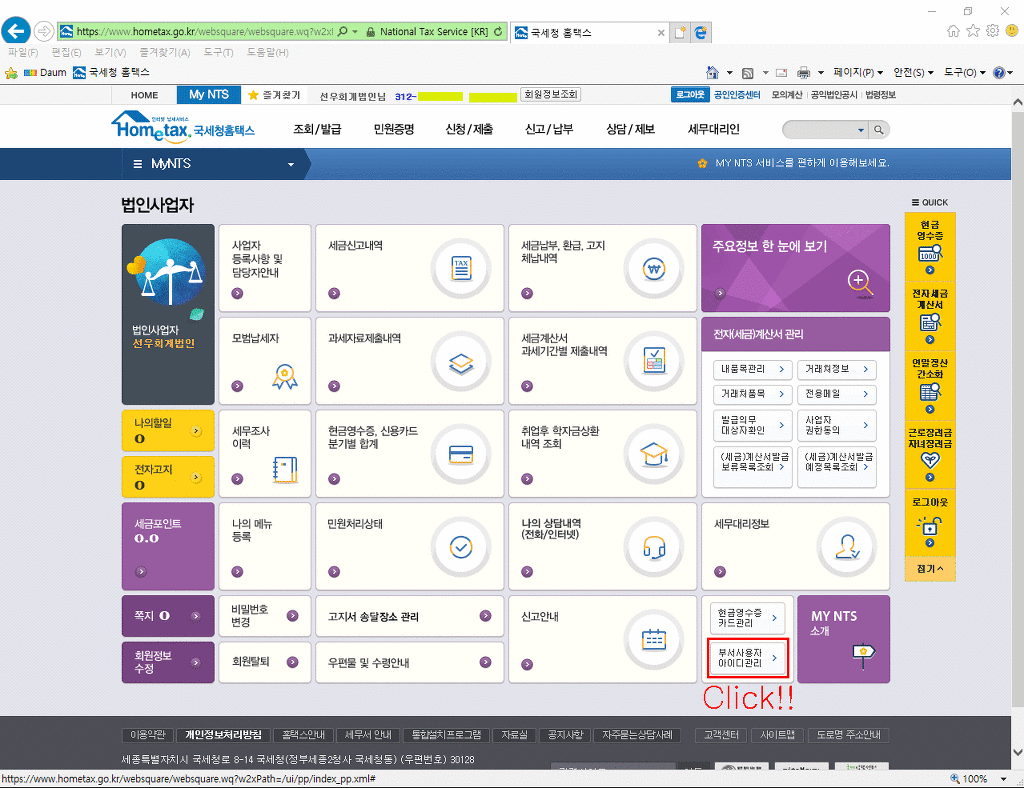
Task: Open 부서사용자 아이디관리 link
Action: pyautogui.click(x=747, y=656)
